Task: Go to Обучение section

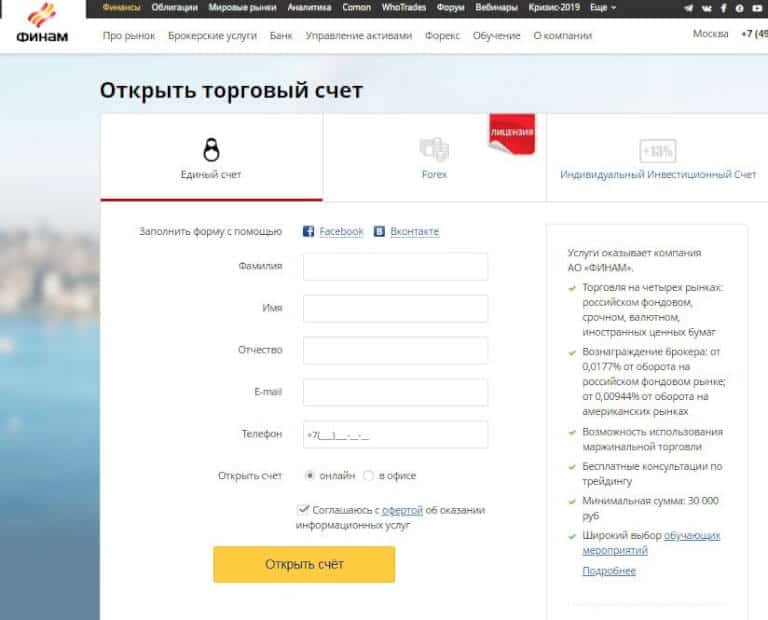Action: tap(496, 36)
